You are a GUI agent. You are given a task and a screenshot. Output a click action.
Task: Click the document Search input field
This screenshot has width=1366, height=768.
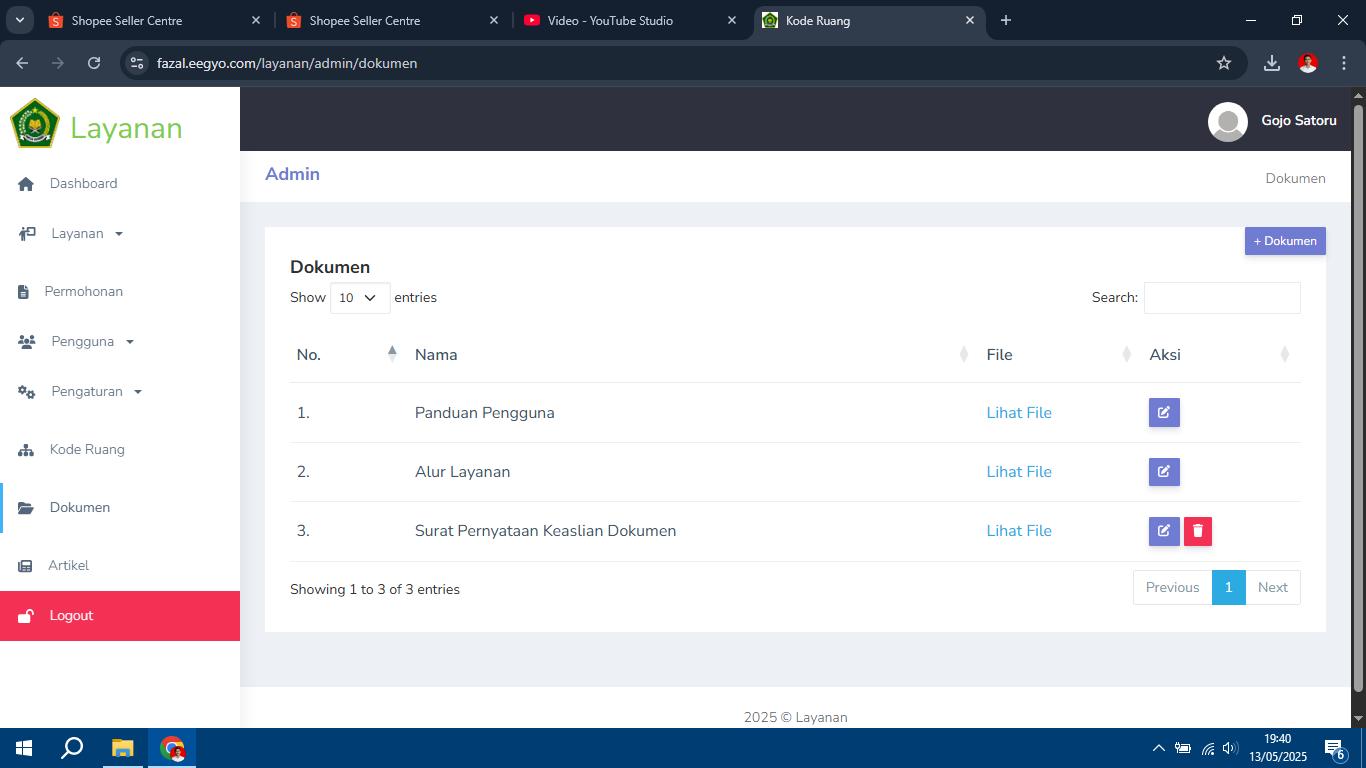pyautogui.click(x=1221, y=298)
